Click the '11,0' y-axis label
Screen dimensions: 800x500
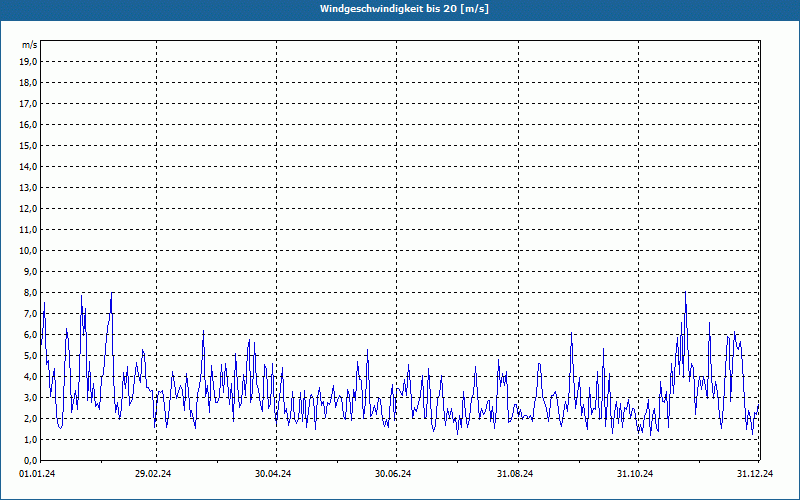[x=29, y=230]
